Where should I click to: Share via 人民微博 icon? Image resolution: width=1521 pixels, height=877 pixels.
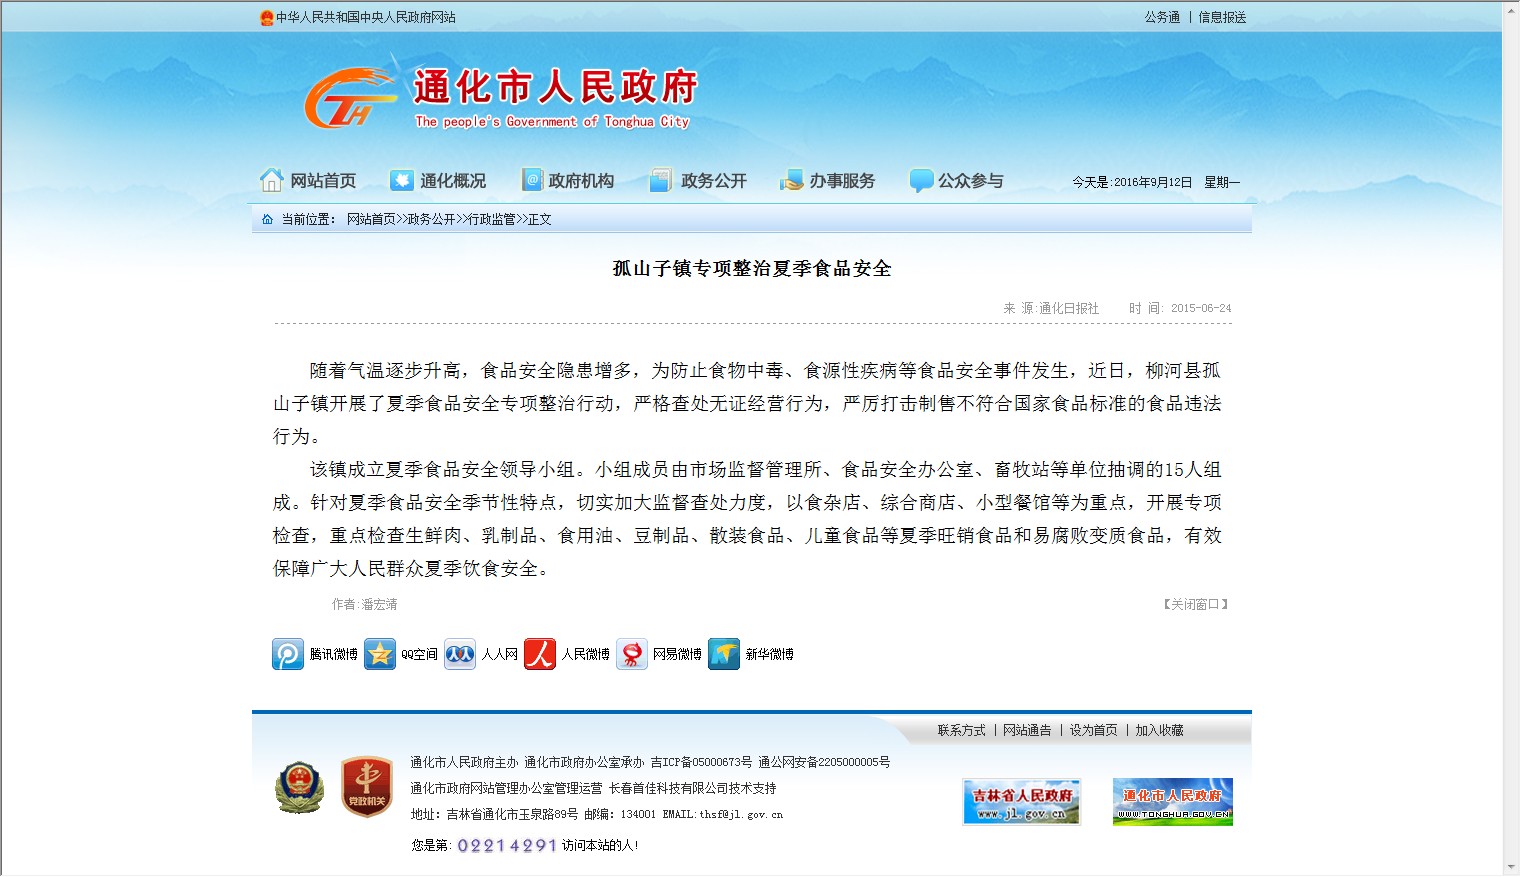(540, 654)
